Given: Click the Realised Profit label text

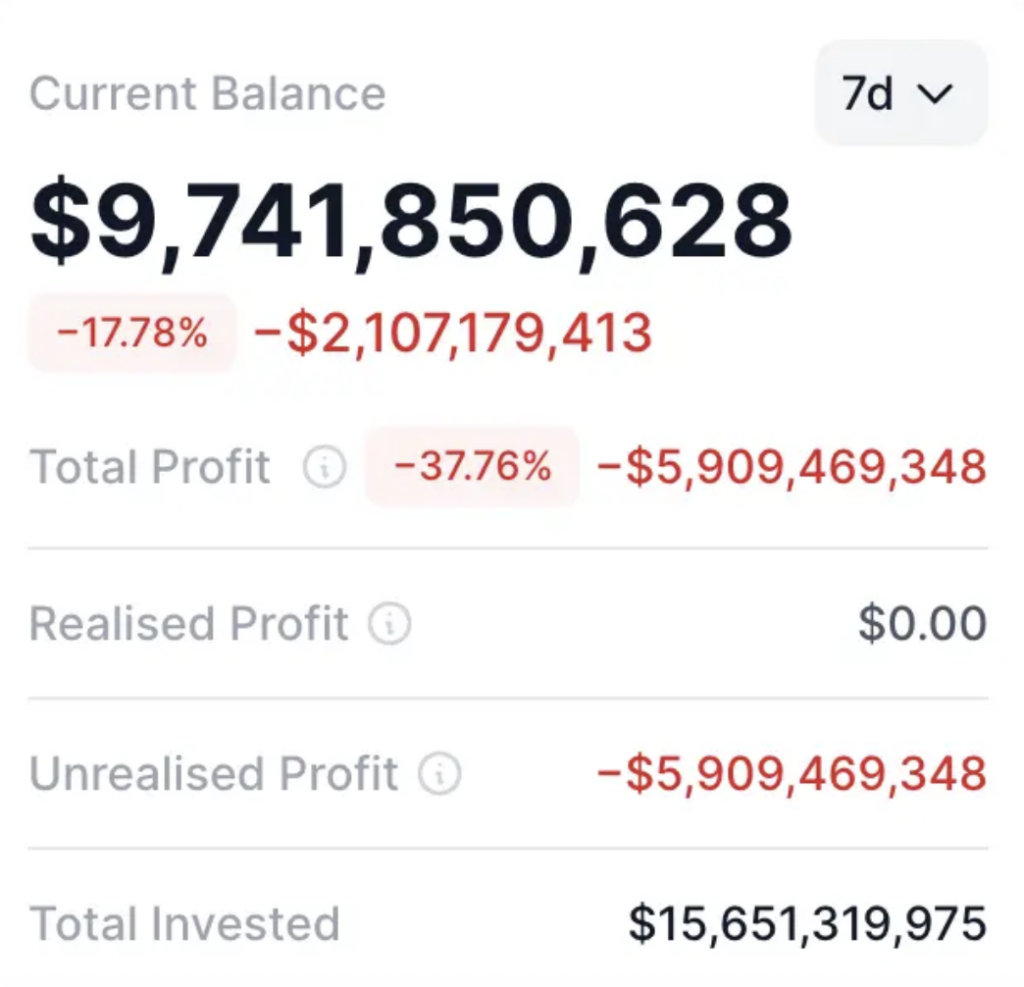Looking at the screenshot, I should pos(190,624).
